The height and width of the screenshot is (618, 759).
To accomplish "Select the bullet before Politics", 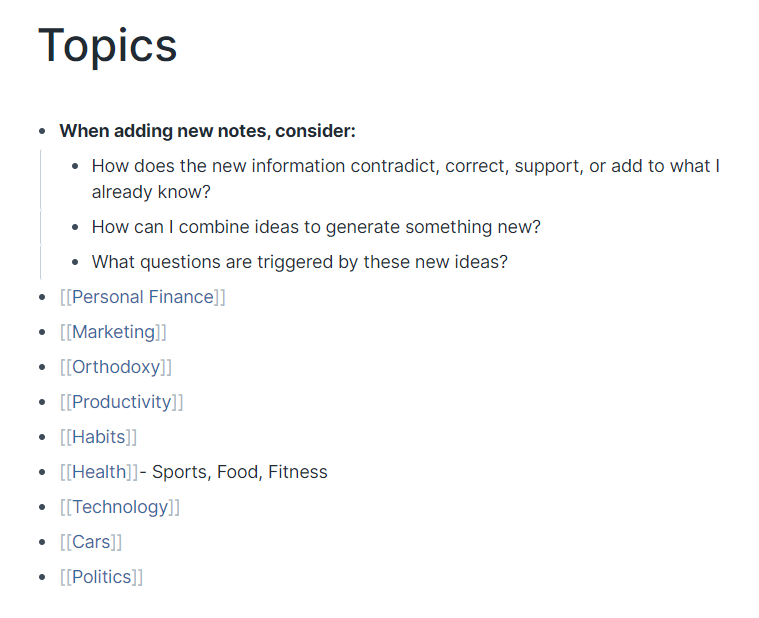I will coord(43,577).
